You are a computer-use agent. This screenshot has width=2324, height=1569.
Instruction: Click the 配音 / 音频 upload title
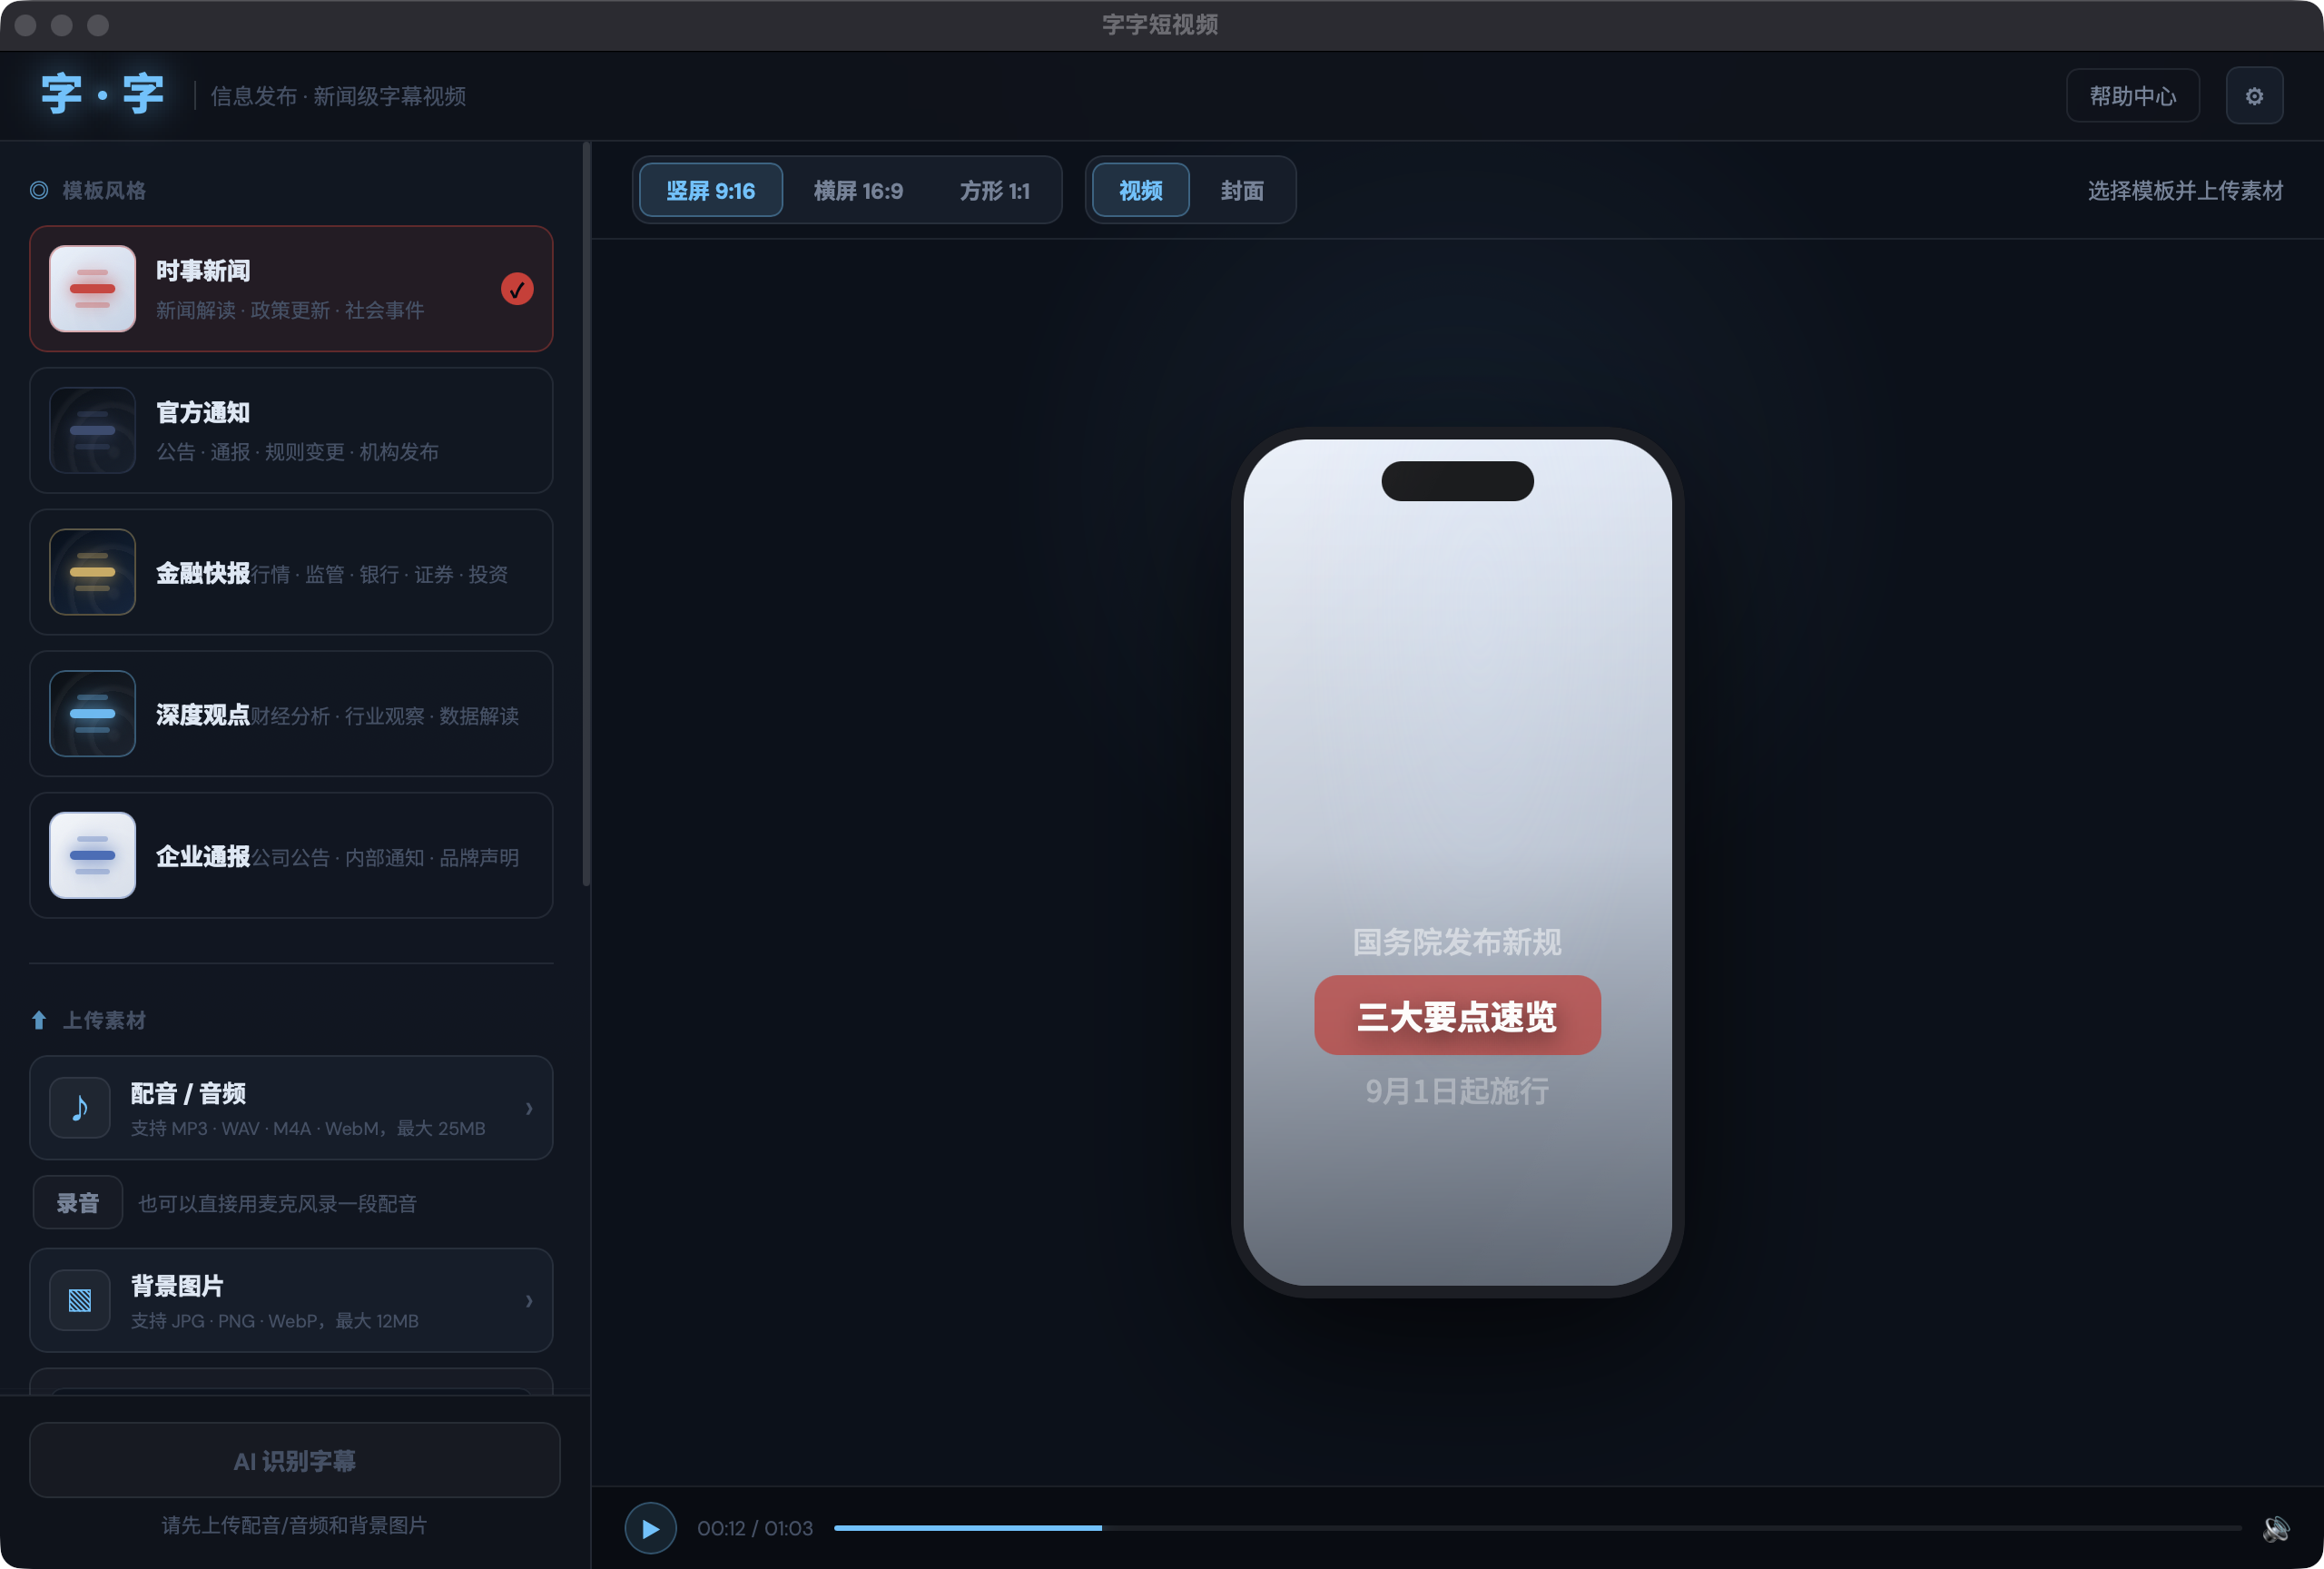tap(188, 1093)
